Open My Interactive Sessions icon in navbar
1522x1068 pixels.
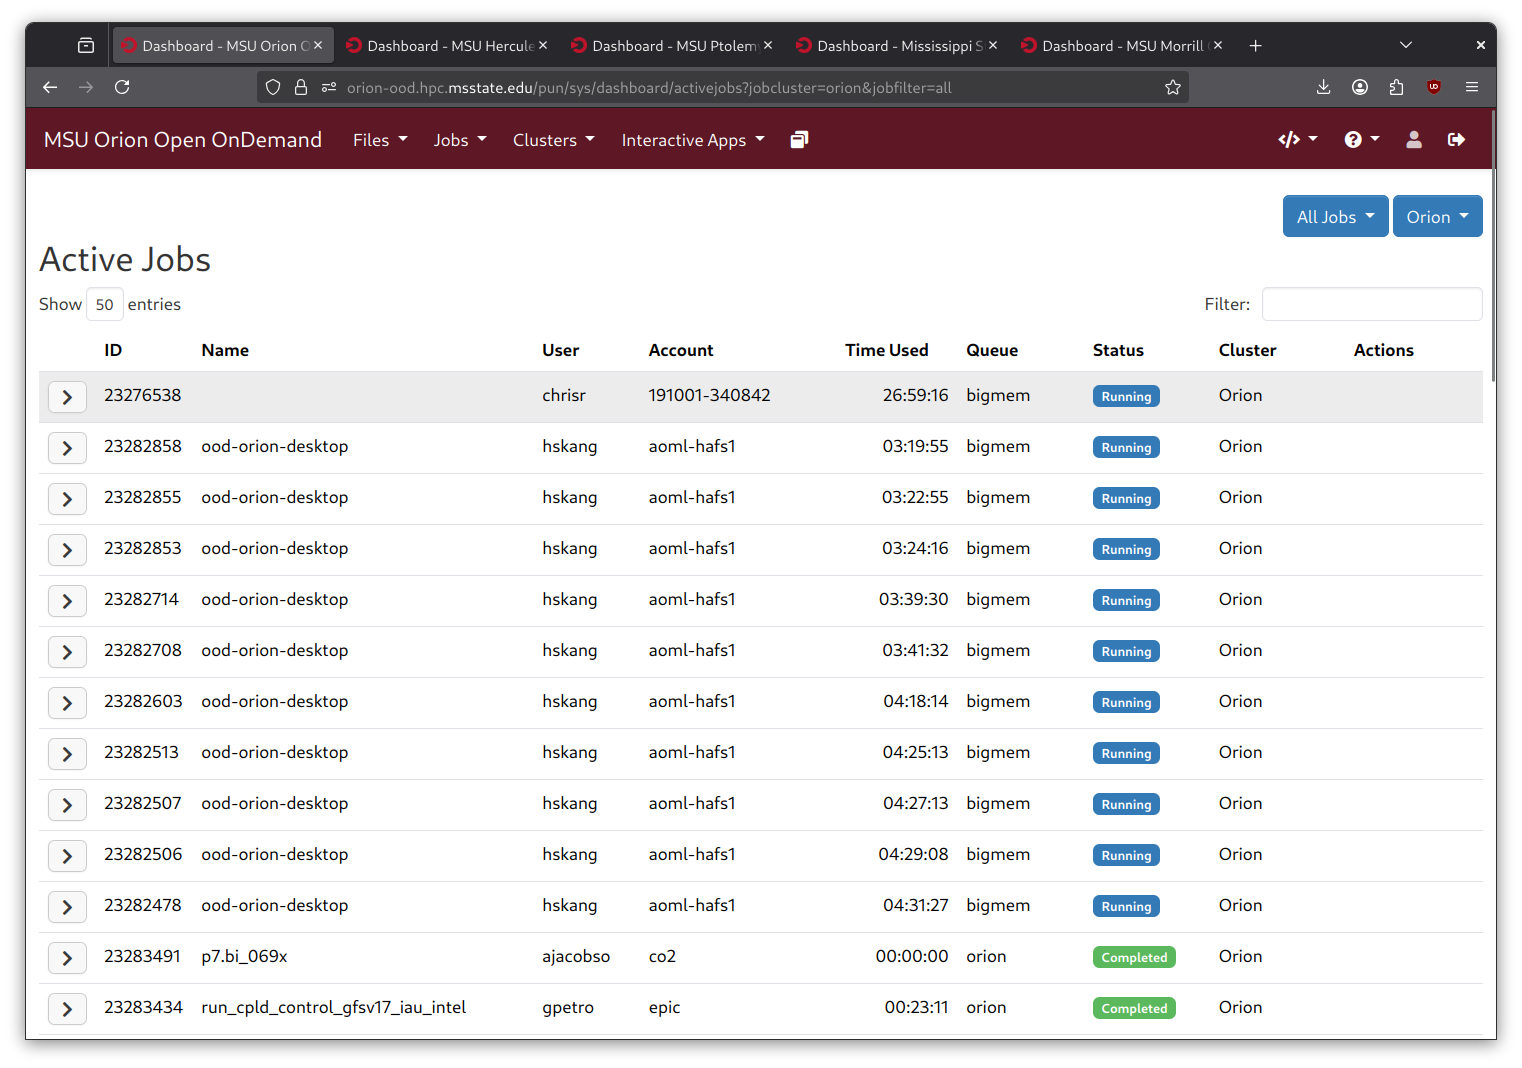pyautogui.click(x=799, y=140)
